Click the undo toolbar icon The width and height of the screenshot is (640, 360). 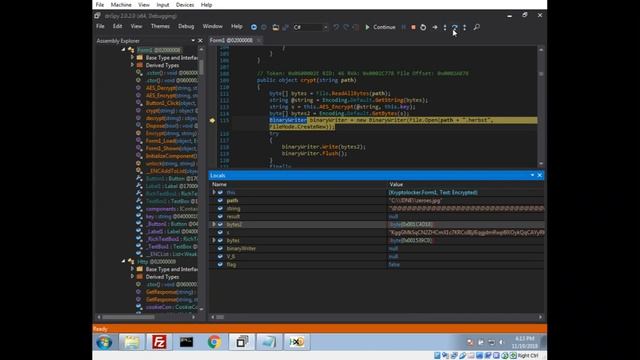click(336, 27)
